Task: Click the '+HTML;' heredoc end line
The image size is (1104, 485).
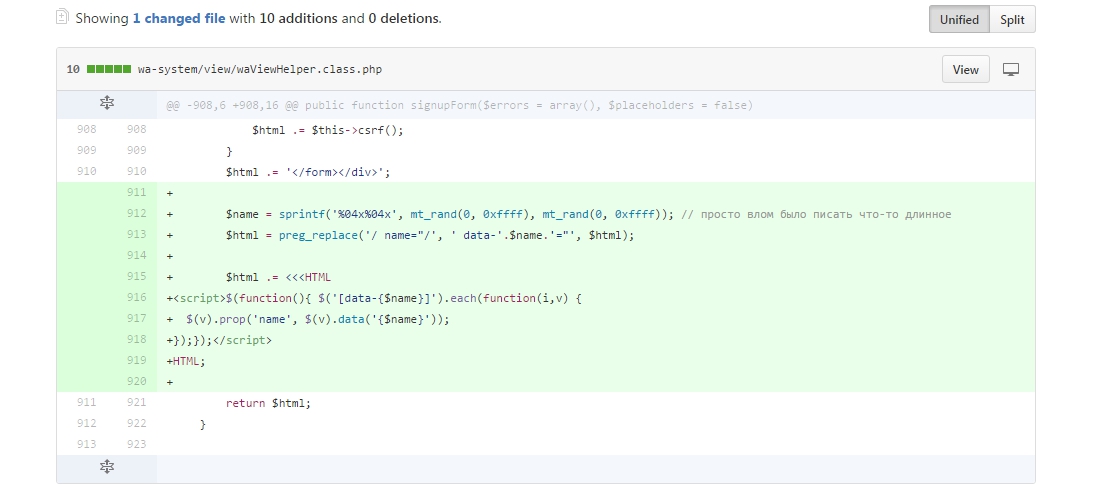Action: click(186, 361)
